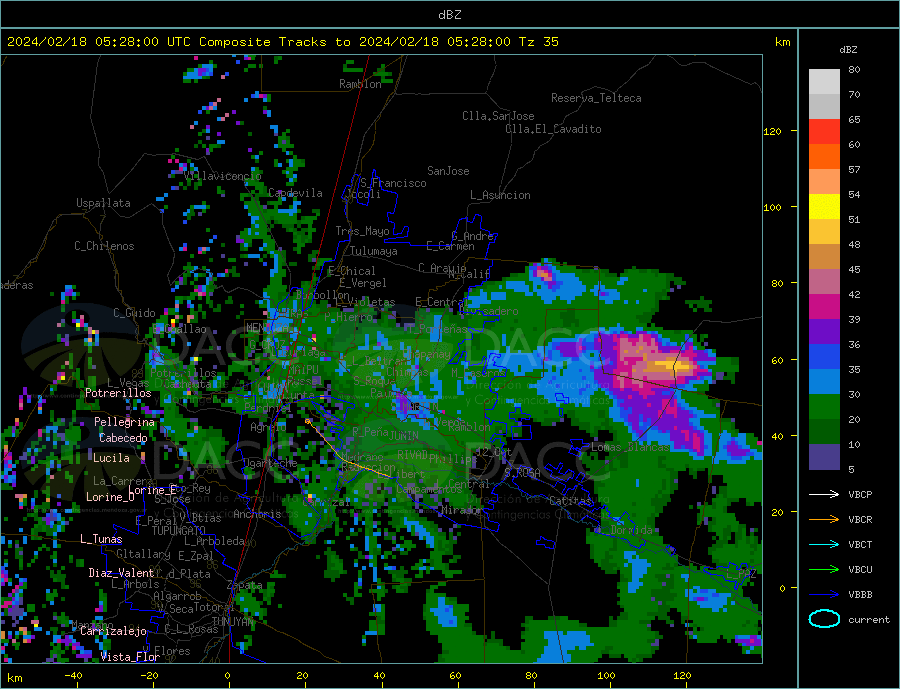The width and height of the screenshot is (900, 689).
Task: Click the S_ROSA map label
Action: (522, 473)
